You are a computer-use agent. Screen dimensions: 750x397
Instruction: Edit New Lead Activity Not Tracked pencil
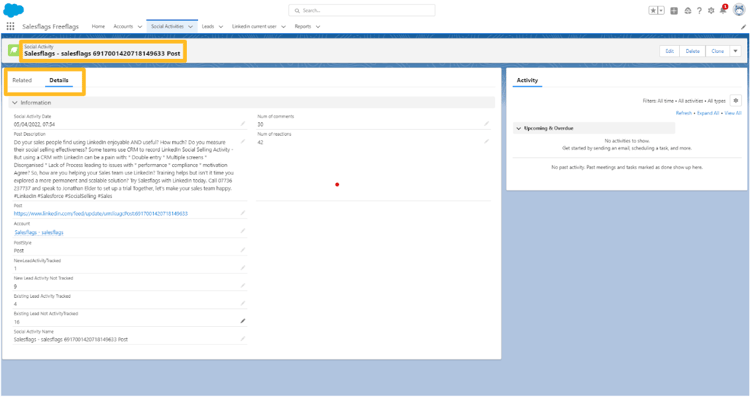pos(243,286)
